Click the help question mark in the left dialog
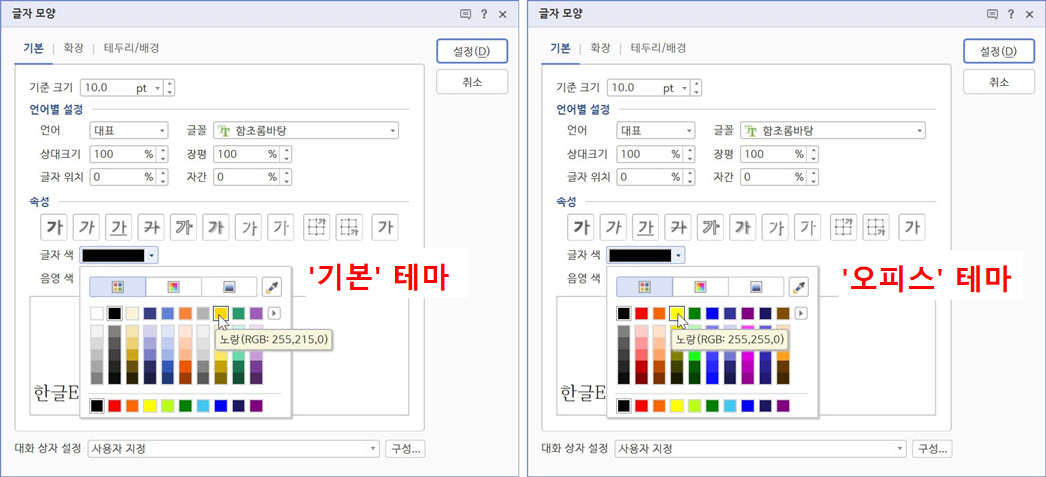This screenshot has height=477, width=1046. pos(484,14)
